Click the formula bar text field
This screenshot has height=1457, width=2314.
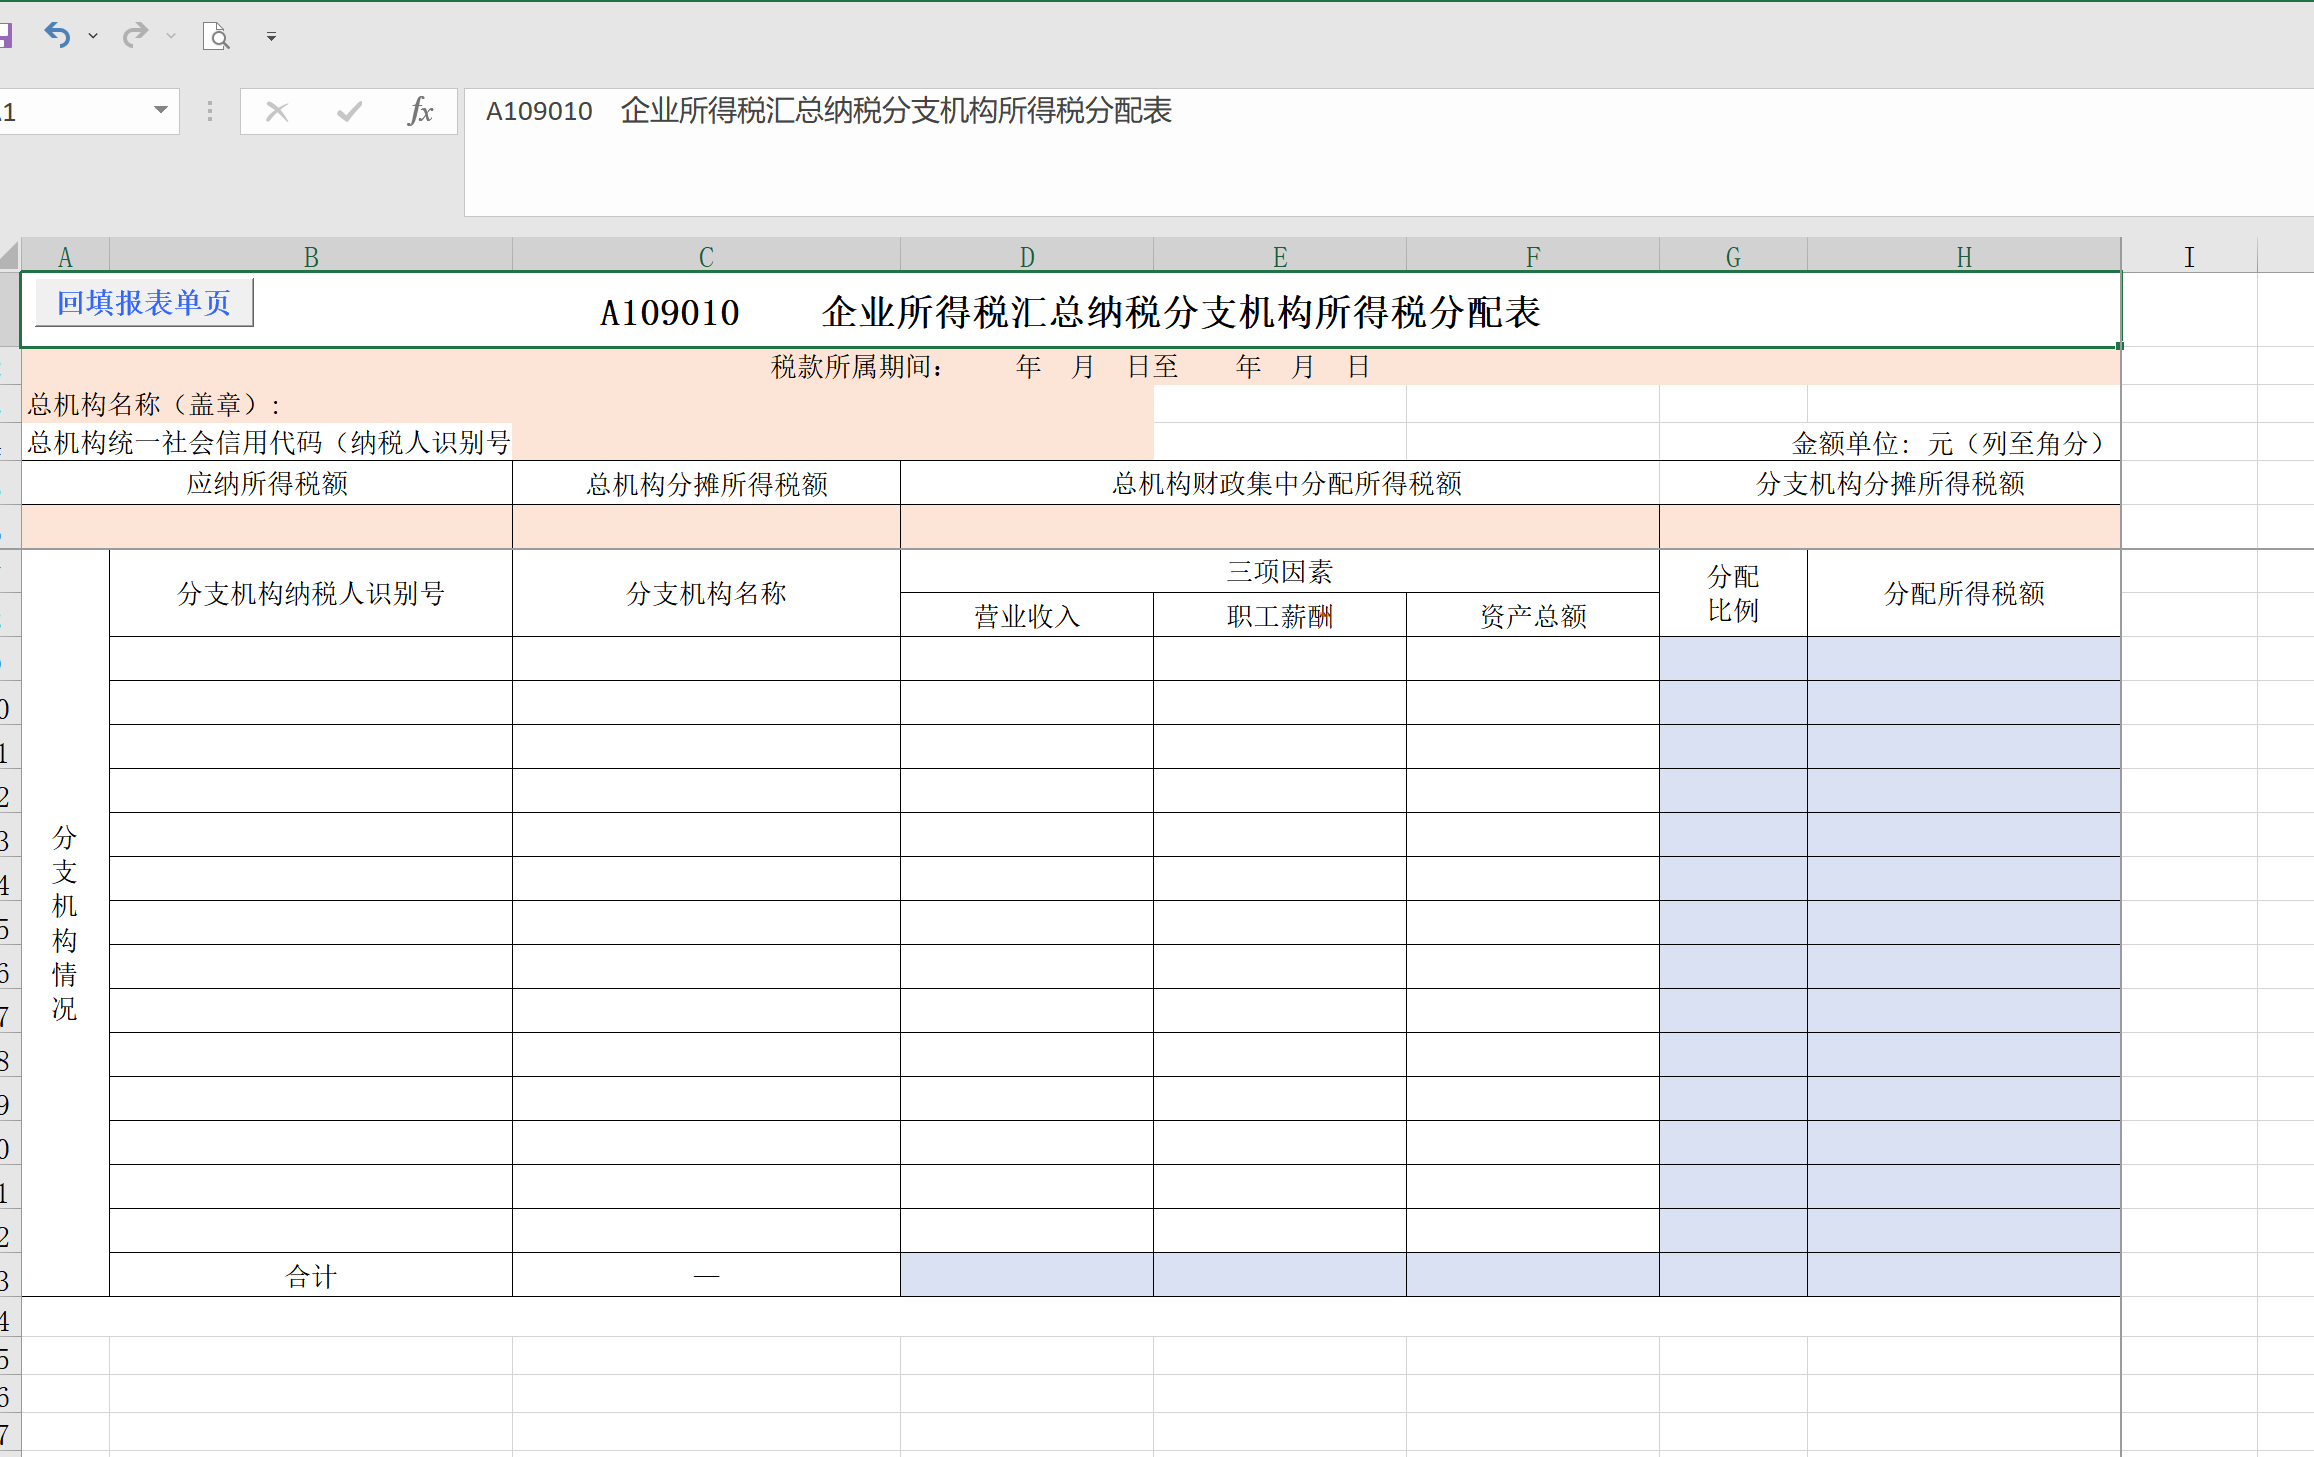tap(1400, 150)
